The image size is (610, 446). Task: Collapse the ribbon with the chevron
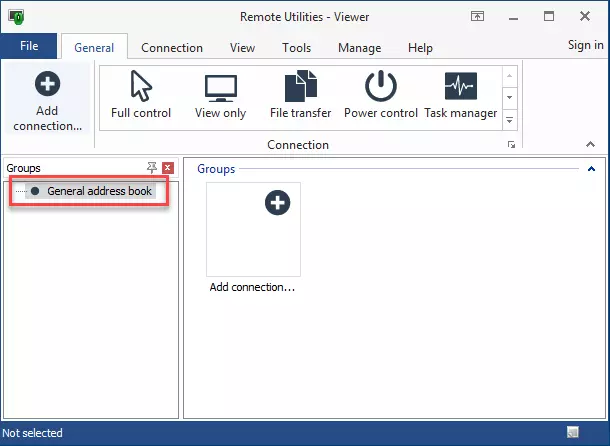(x=590, y=144)
